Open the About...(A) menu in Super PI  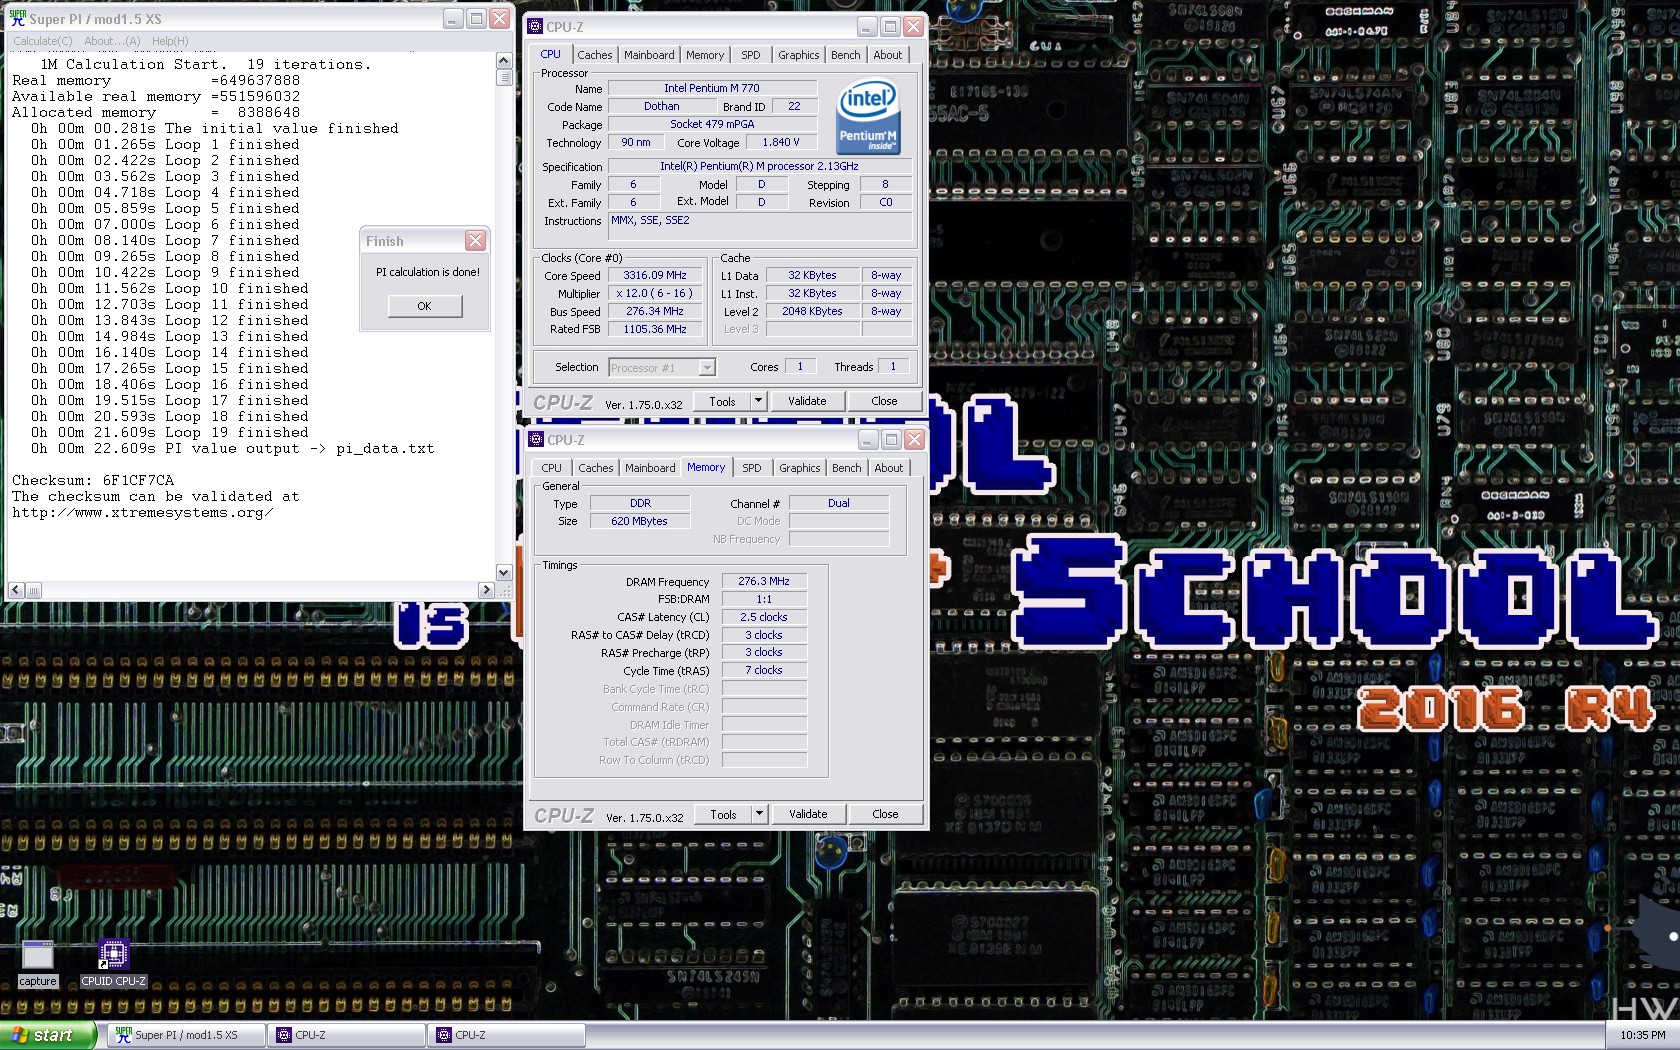click(112, 41)
